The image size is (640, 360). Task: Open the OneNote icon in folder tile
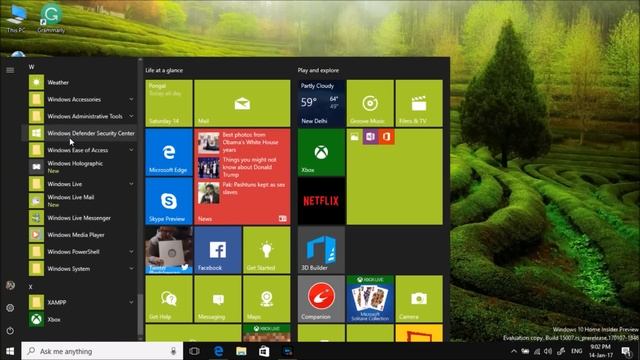(x=370, y=137)
